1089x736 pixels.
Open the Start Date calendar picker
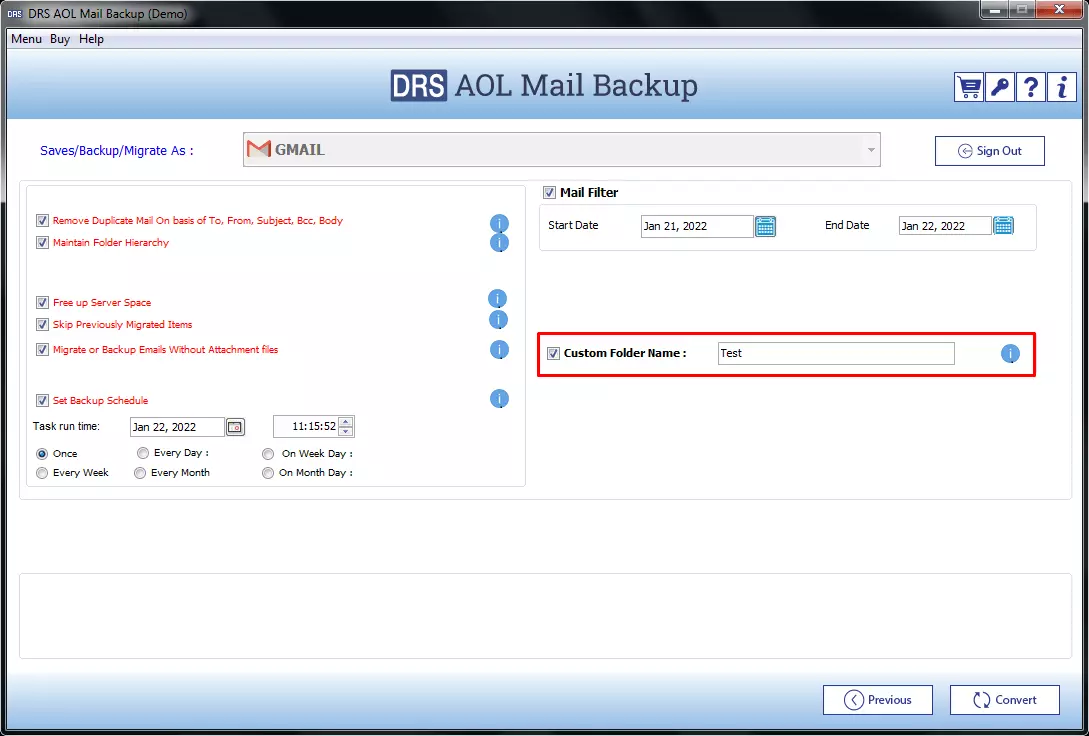pyautogui.click(x=765, y=226)
